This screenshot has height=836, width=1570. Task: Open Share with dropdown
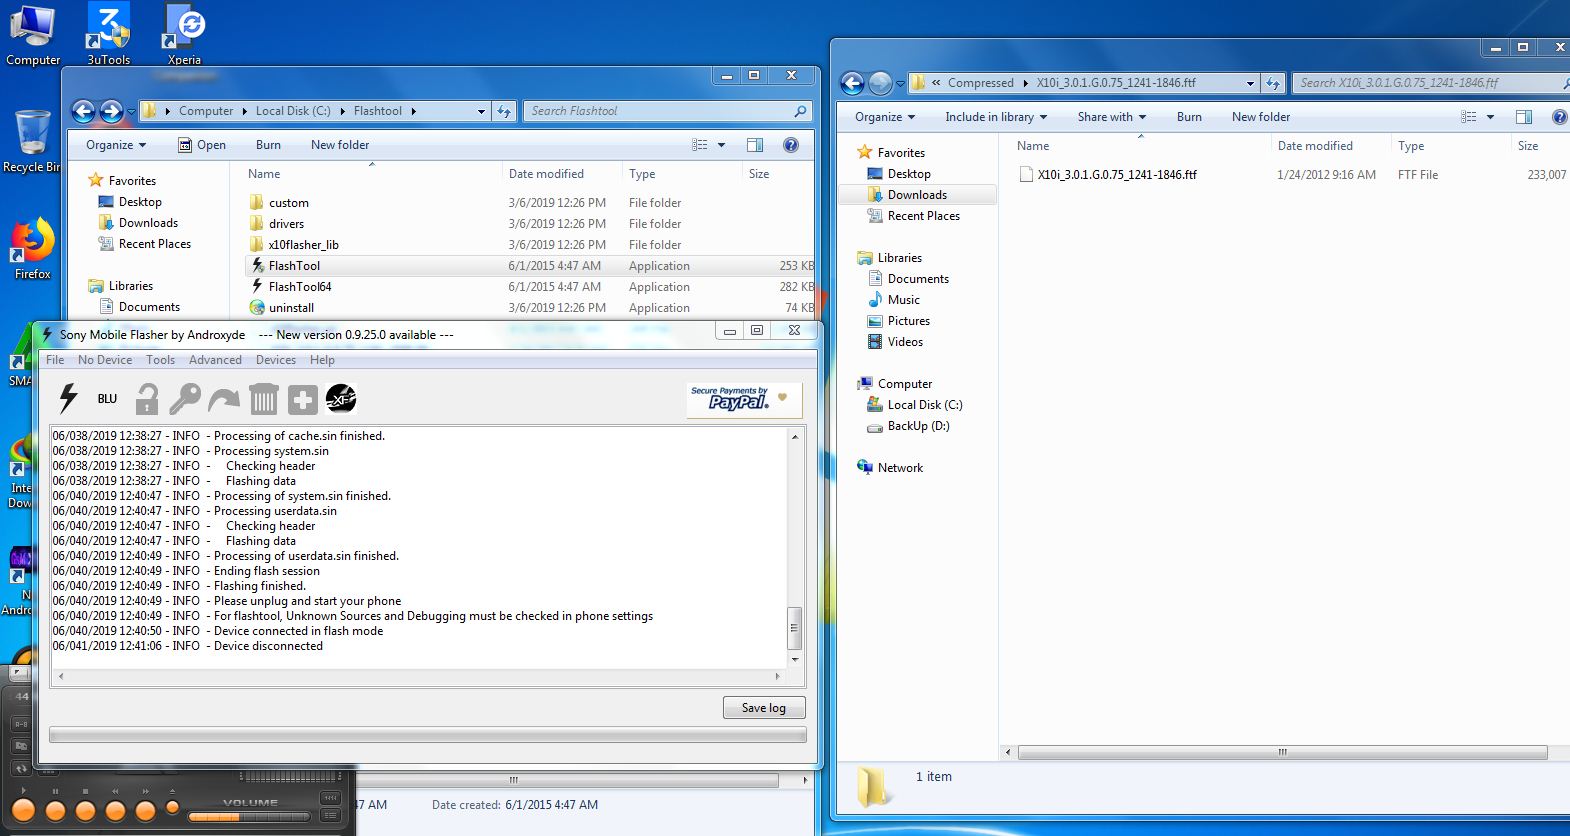1111,117
